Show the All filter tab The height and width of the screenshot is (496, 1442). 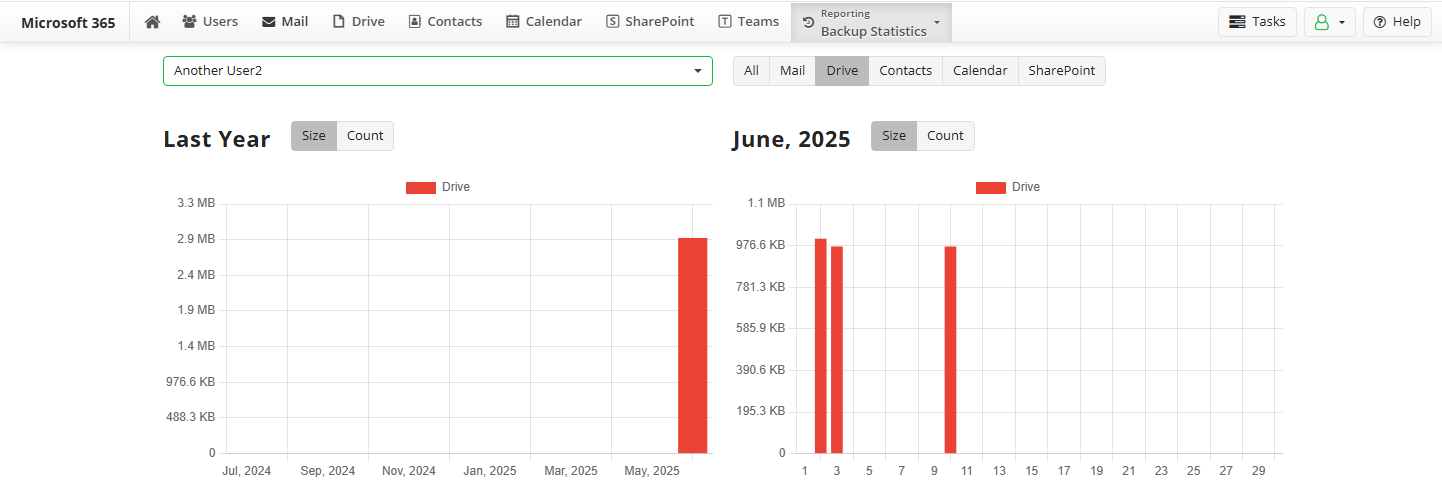click(751, 71)
